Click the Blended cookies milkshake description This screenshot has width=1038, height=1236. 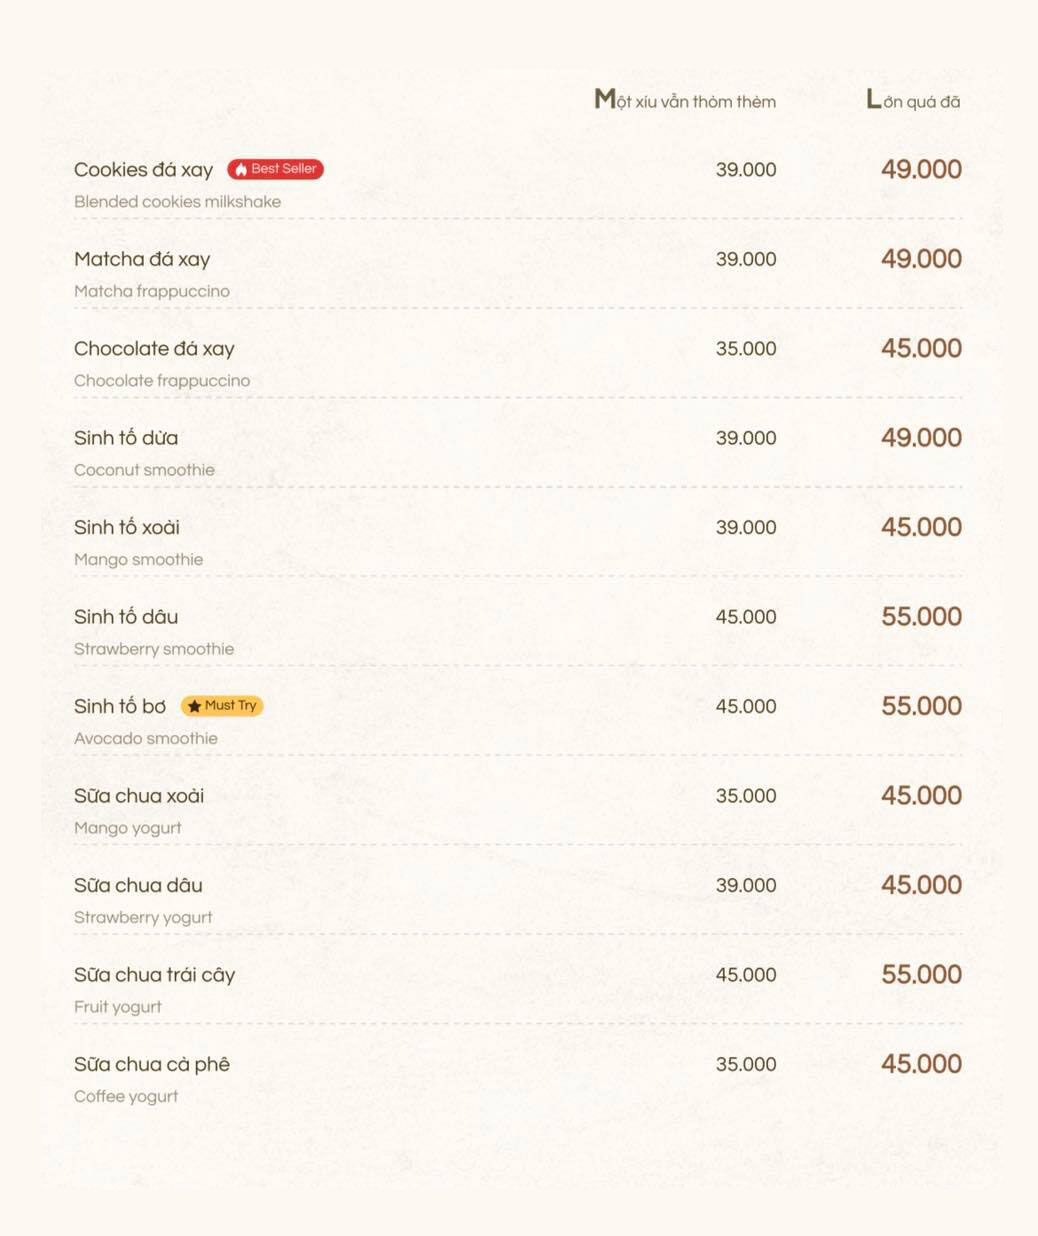(177, 201)
